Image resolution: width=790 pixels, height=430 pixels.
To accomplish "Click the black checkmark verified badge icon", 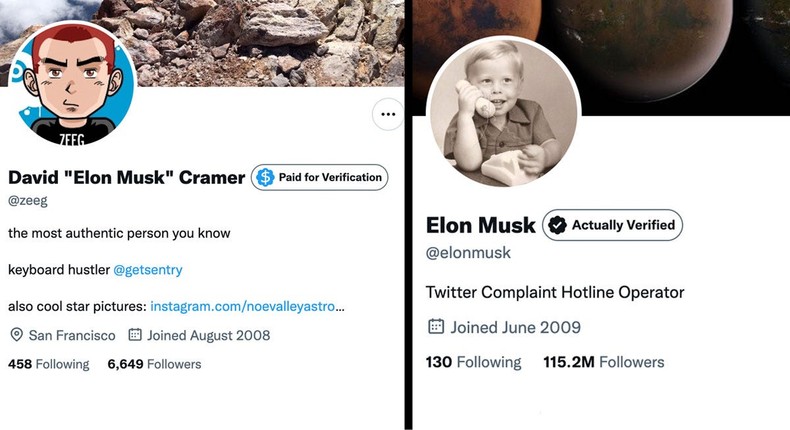I will tap(556, 226).
